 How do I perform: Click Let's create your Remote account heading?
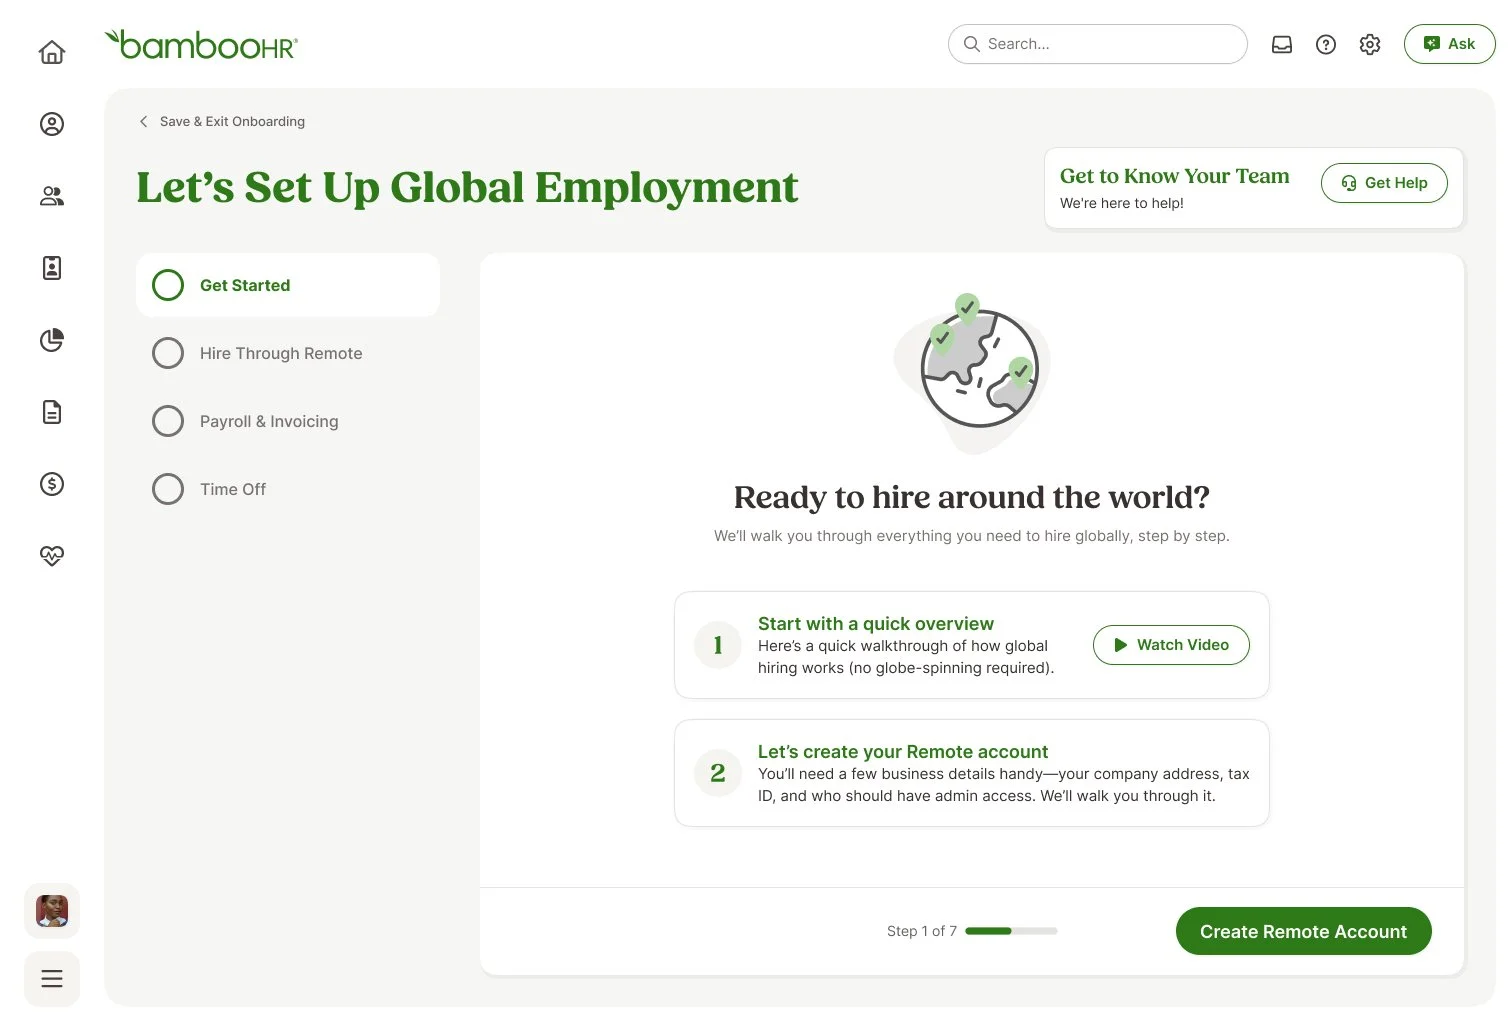[x=903, y=751]
